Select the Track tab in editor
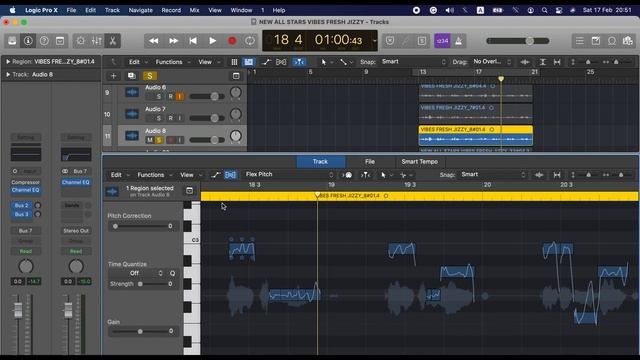 pyautogui.click(x=320, y=162)
